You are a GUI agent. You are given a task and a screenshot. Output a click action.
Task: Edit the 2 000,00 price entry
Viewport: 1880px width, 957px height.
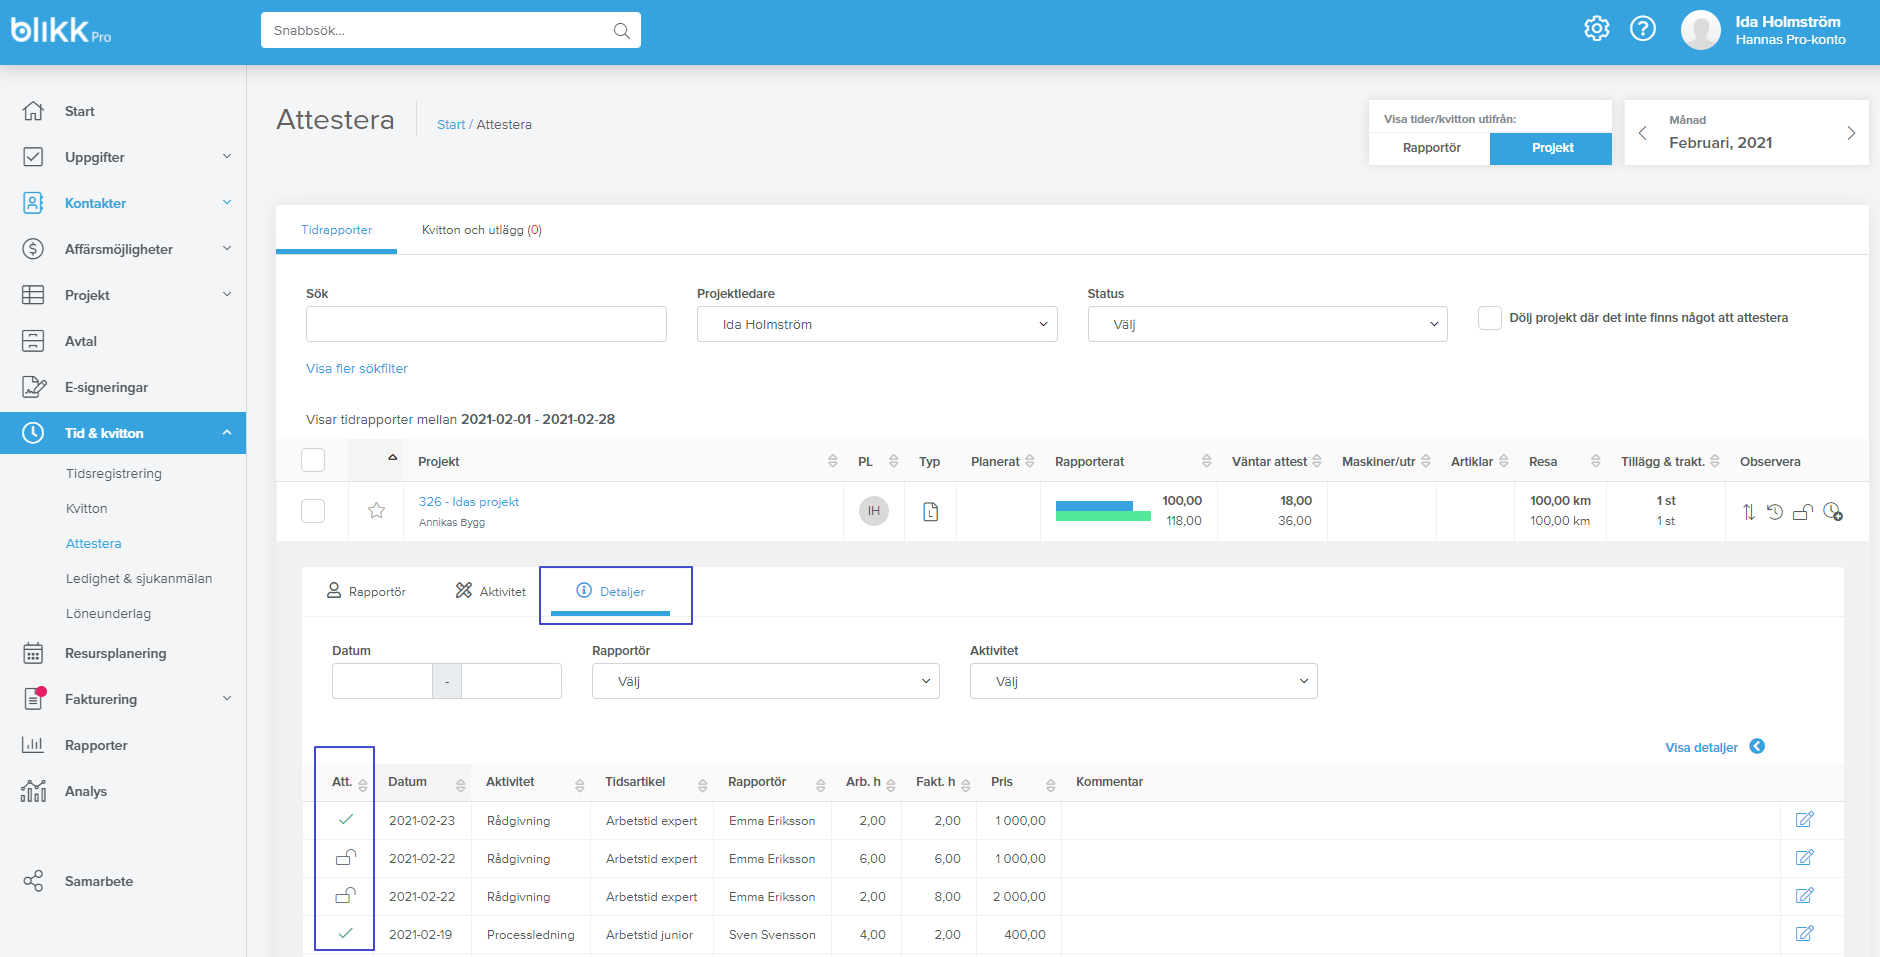[1805, 896]
